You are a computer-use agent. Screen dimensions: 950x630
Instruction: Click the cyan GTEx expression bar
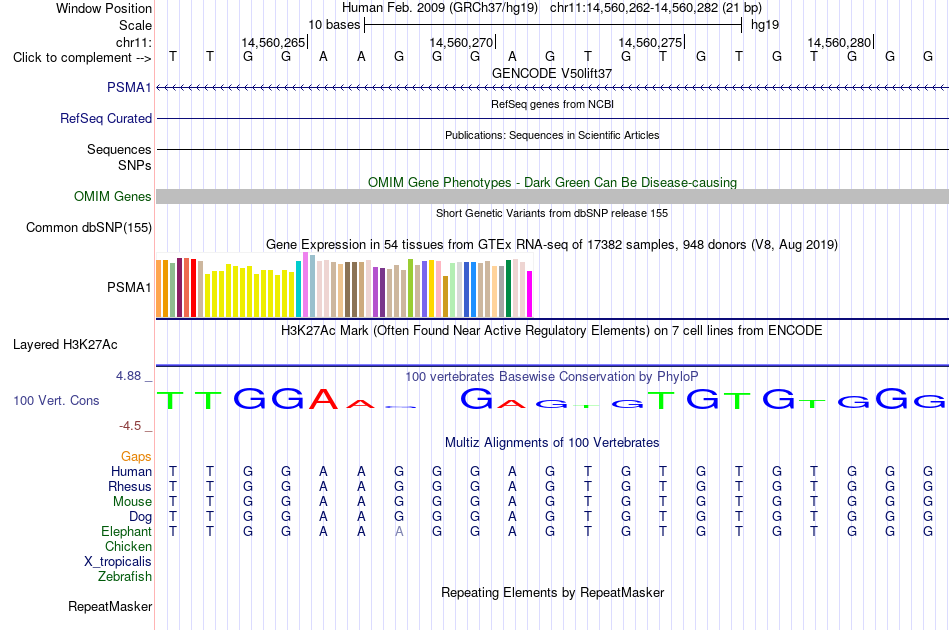[x=298, y=289]
